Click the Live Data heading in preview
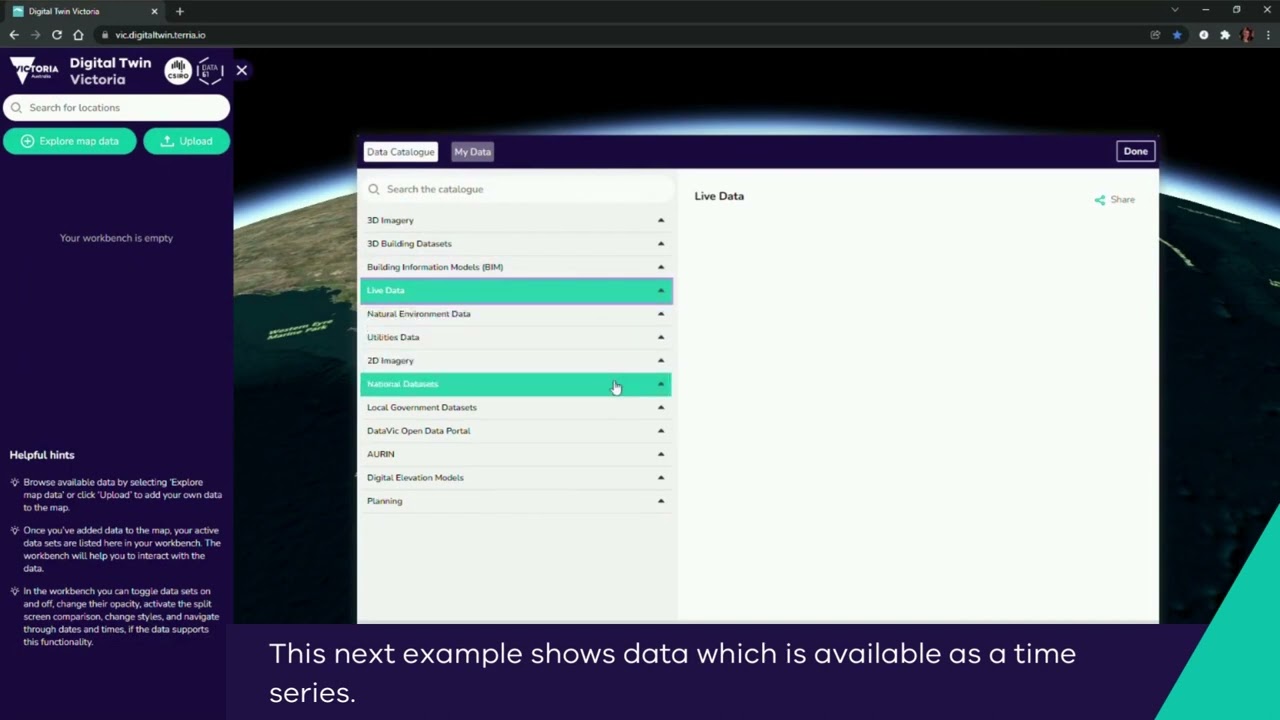The height and width of the screenshot is (720, 1280). click(719, 196)
